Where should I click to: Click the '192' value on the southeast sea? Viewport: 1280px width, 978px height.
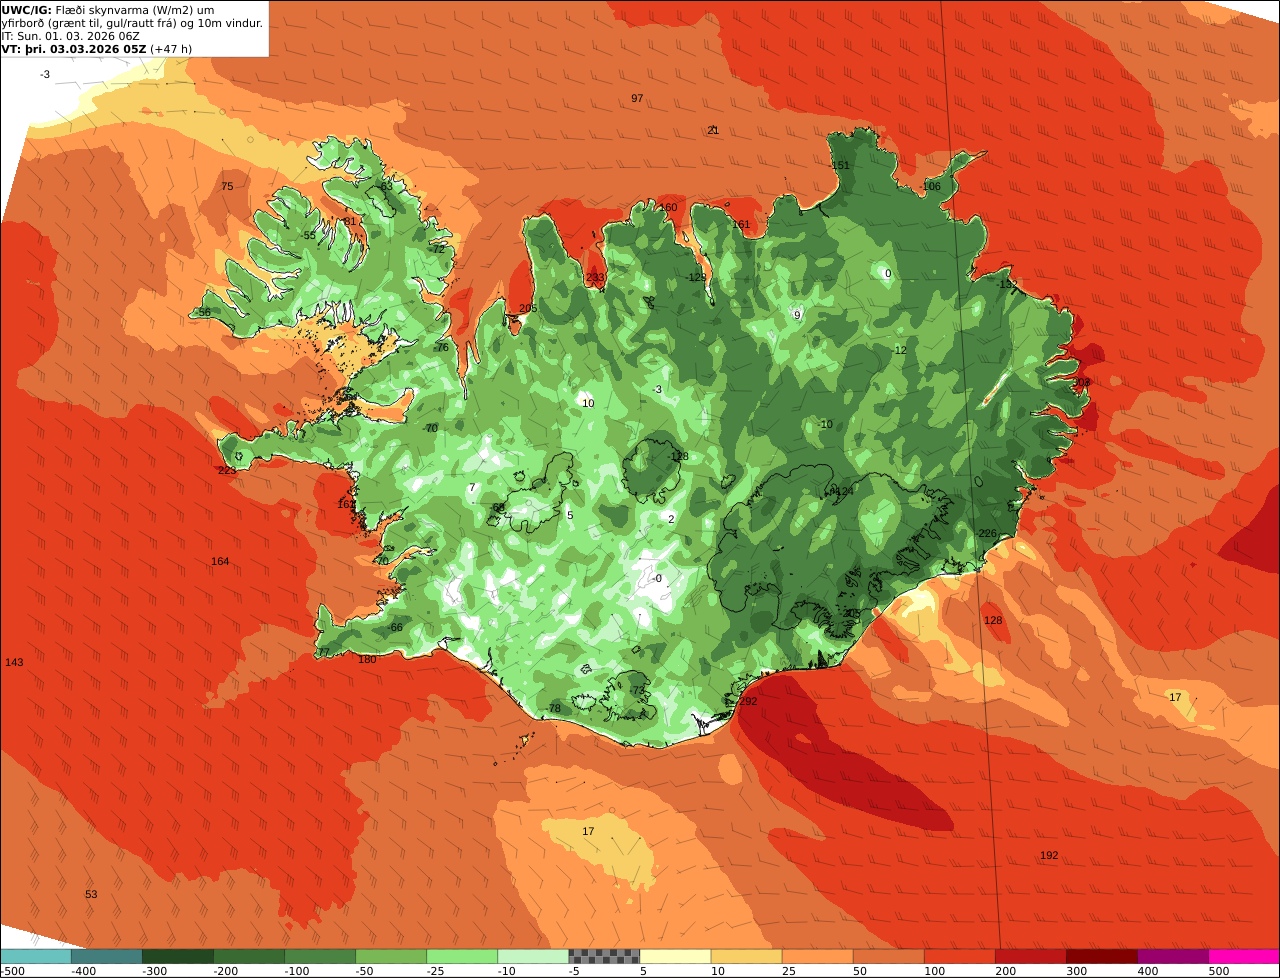1048,856
